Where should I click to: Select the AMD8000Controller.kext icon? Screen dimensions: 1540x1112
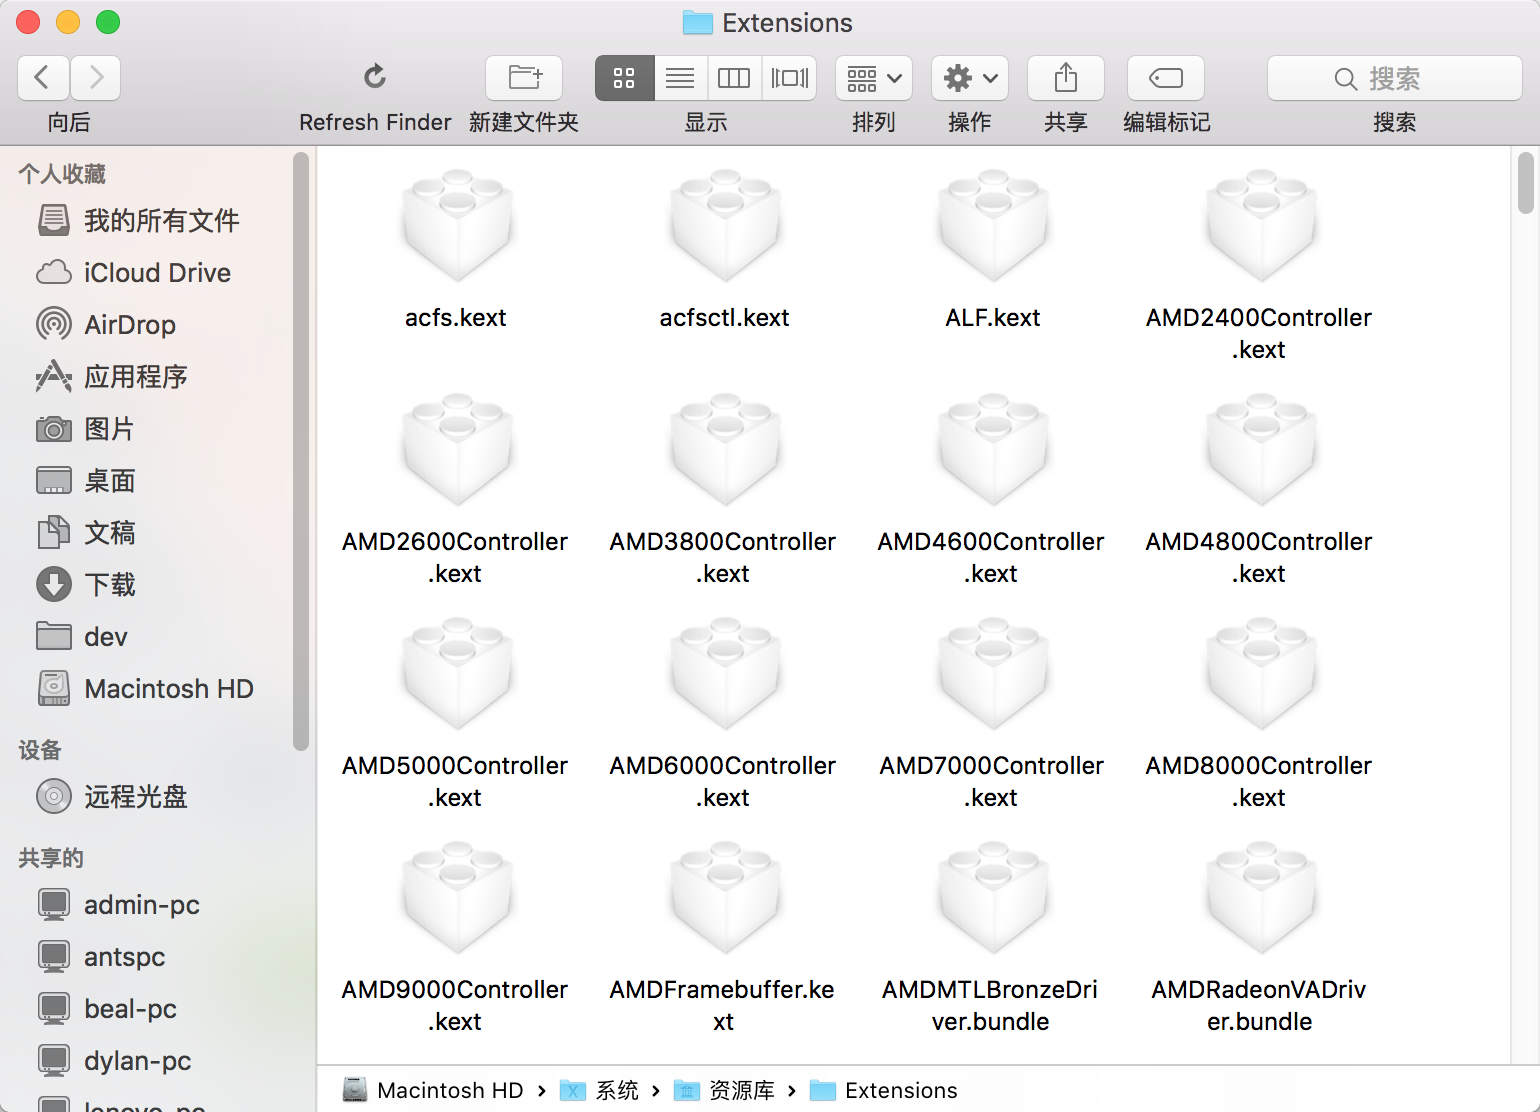point(1261,673)
